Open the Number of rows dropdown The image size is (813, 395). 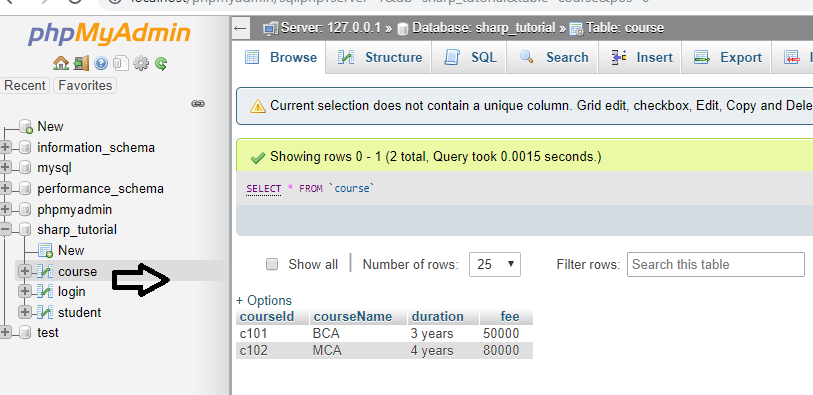(x=495, y=264)
